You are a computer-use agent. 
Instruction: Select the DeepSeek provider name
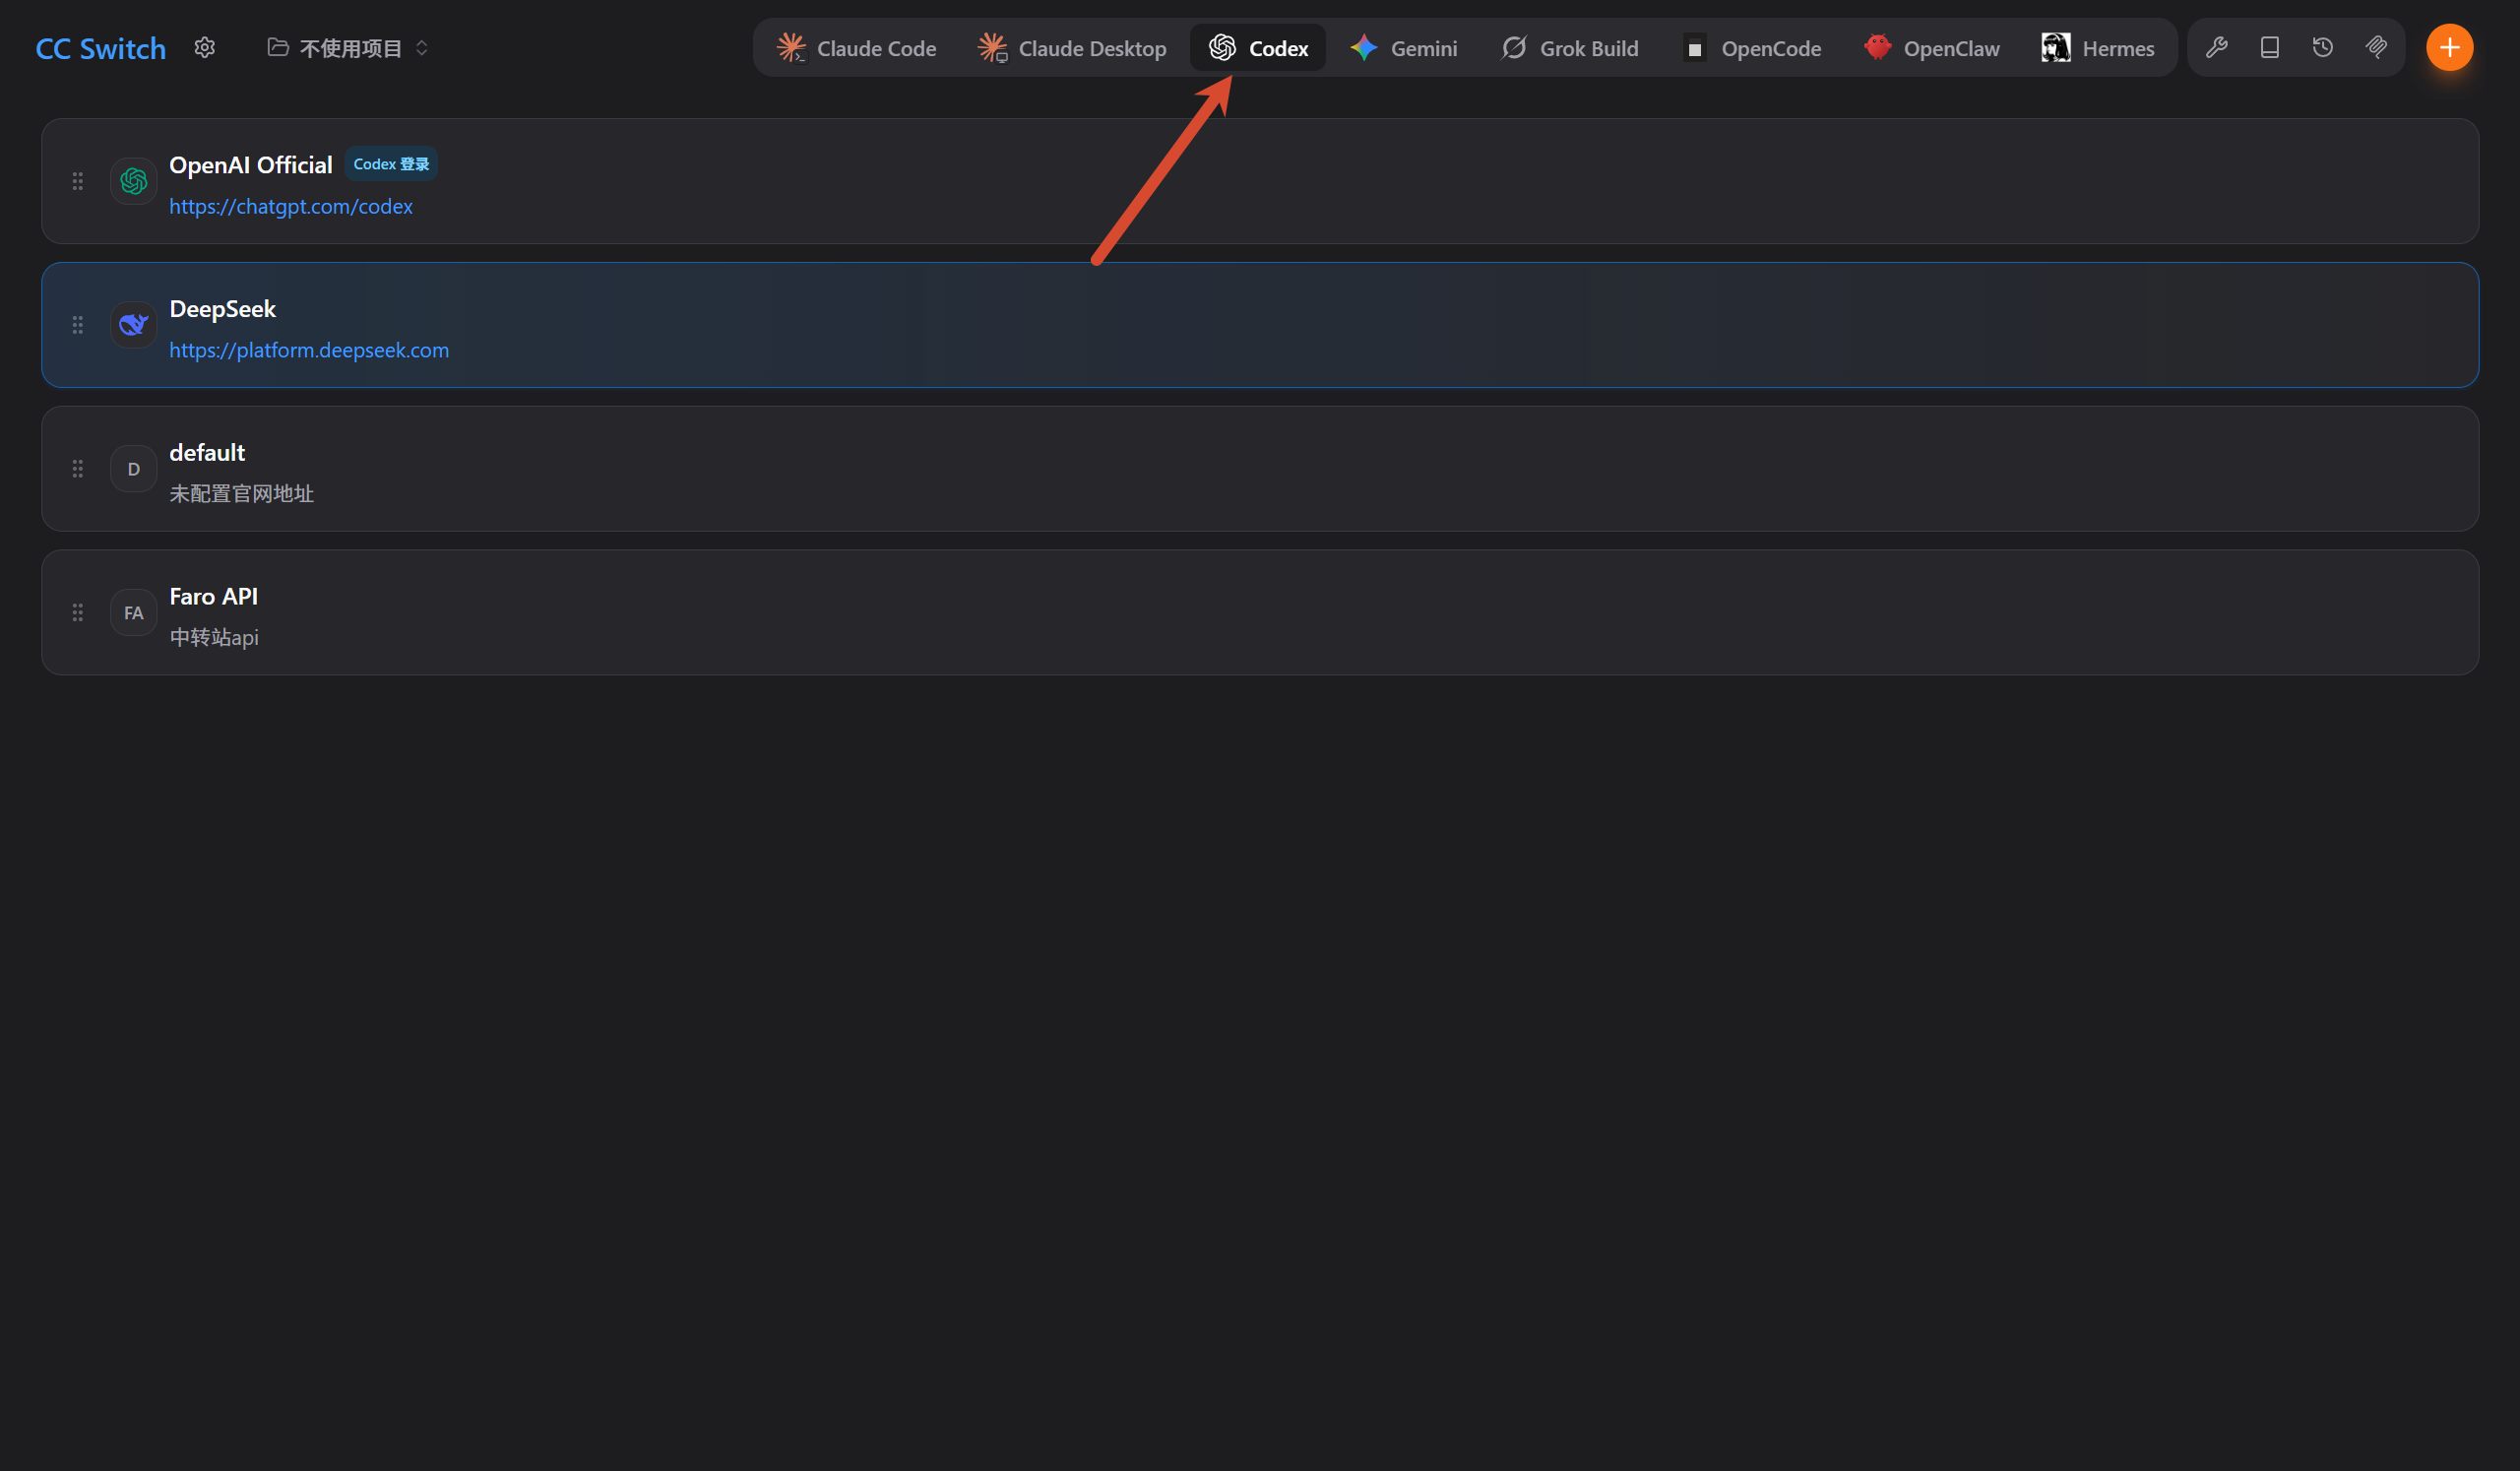pos(222,309)
